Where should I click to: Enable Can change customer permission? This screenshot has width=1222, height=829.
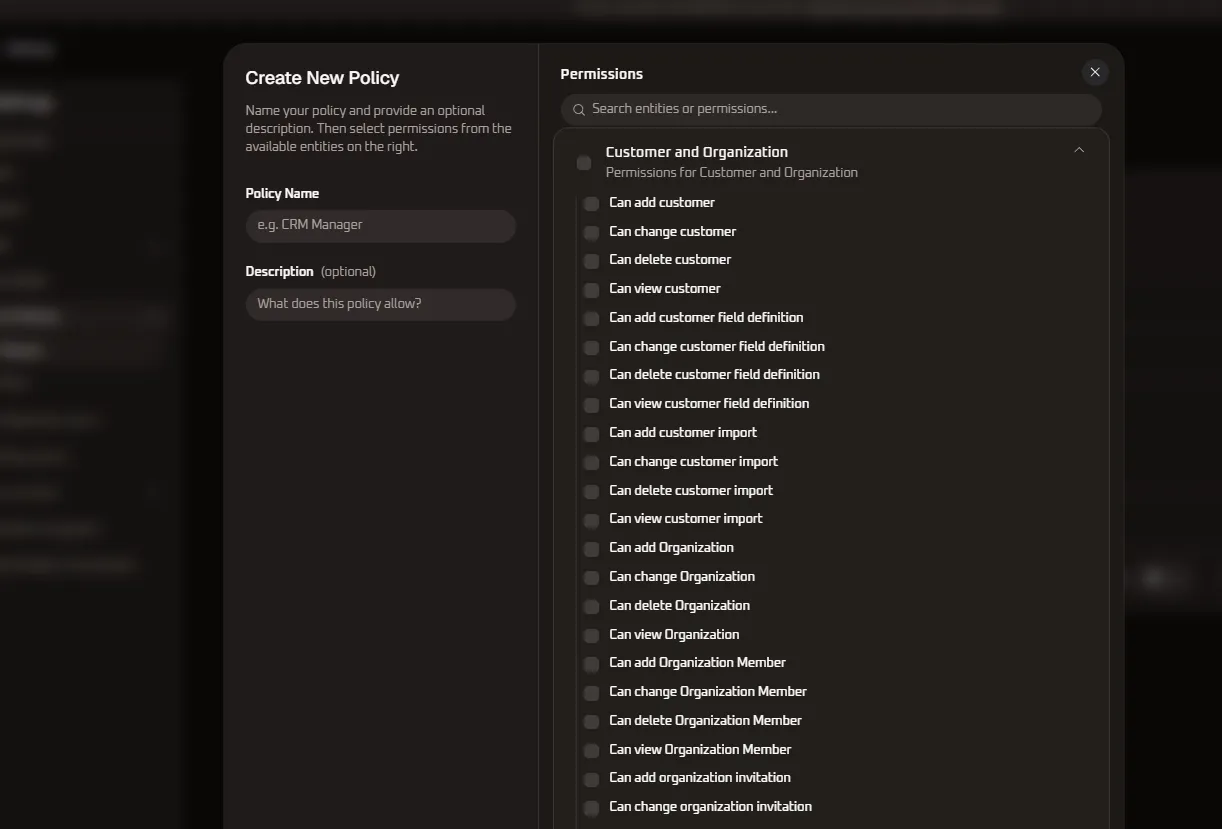[591, 232]
